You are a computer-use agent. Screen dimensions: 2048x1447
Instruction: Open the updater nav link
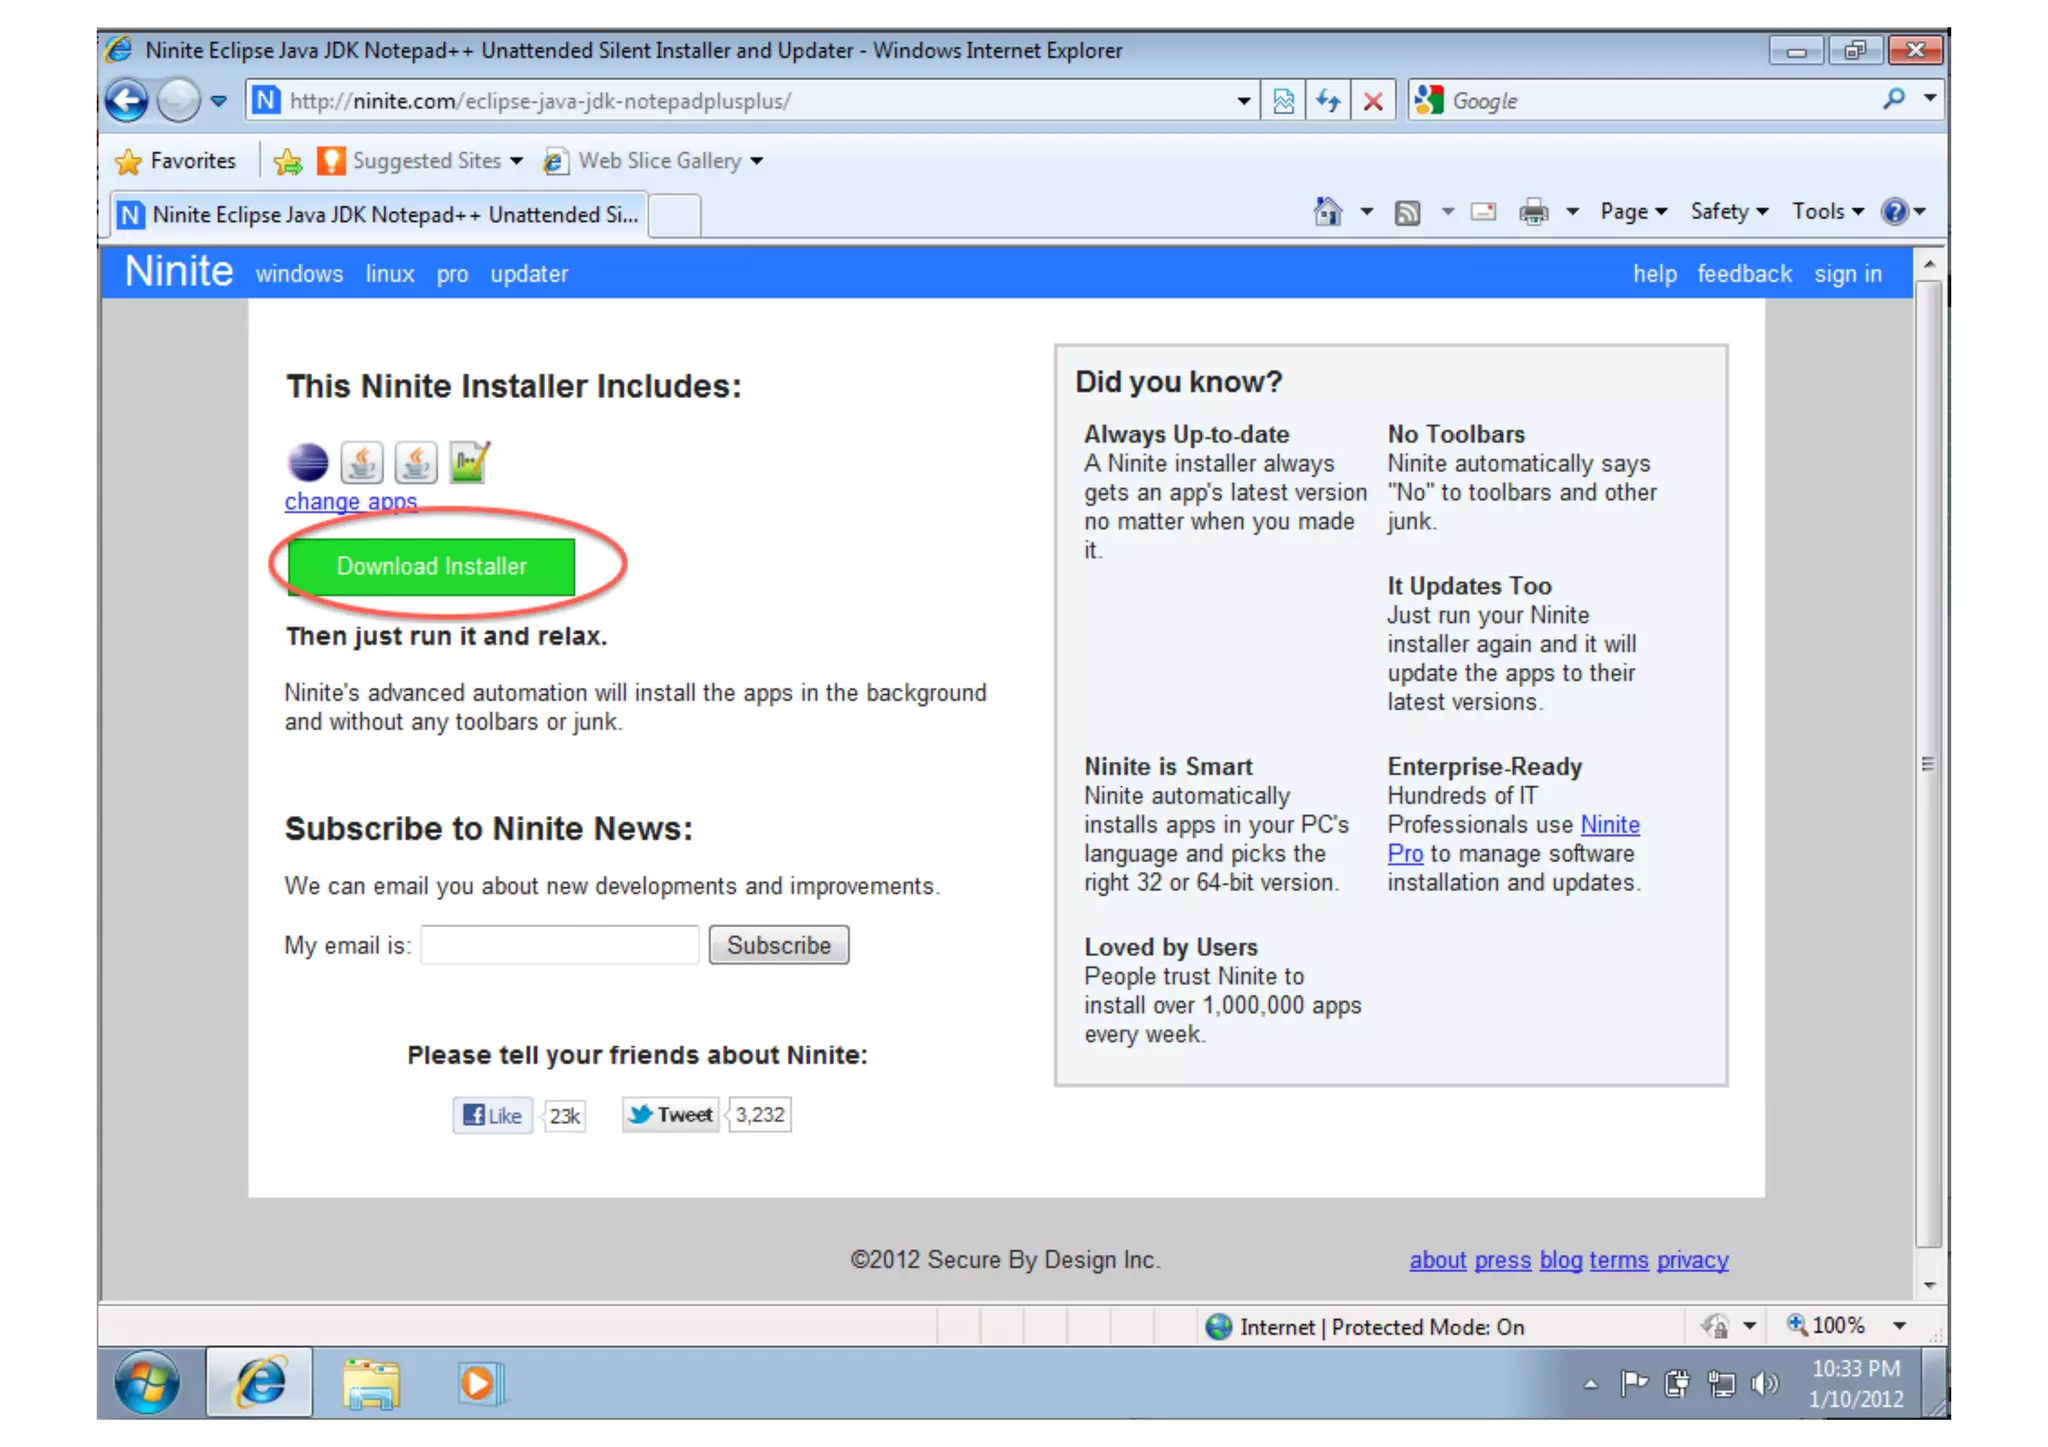[529, 275]
